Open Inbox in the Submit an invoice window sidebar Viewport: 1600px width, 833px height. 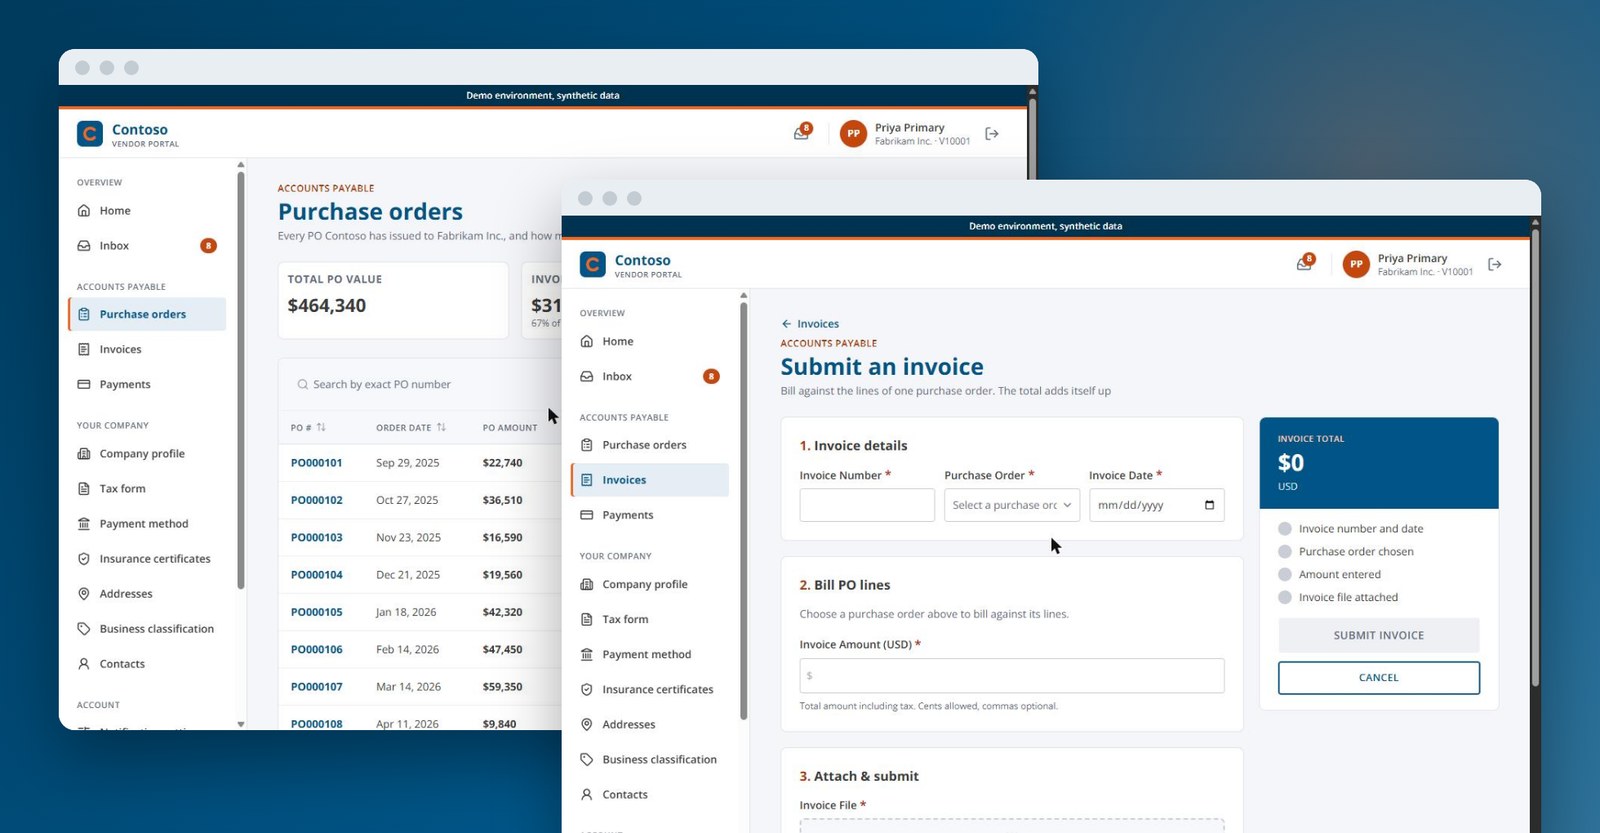(649, 377)
